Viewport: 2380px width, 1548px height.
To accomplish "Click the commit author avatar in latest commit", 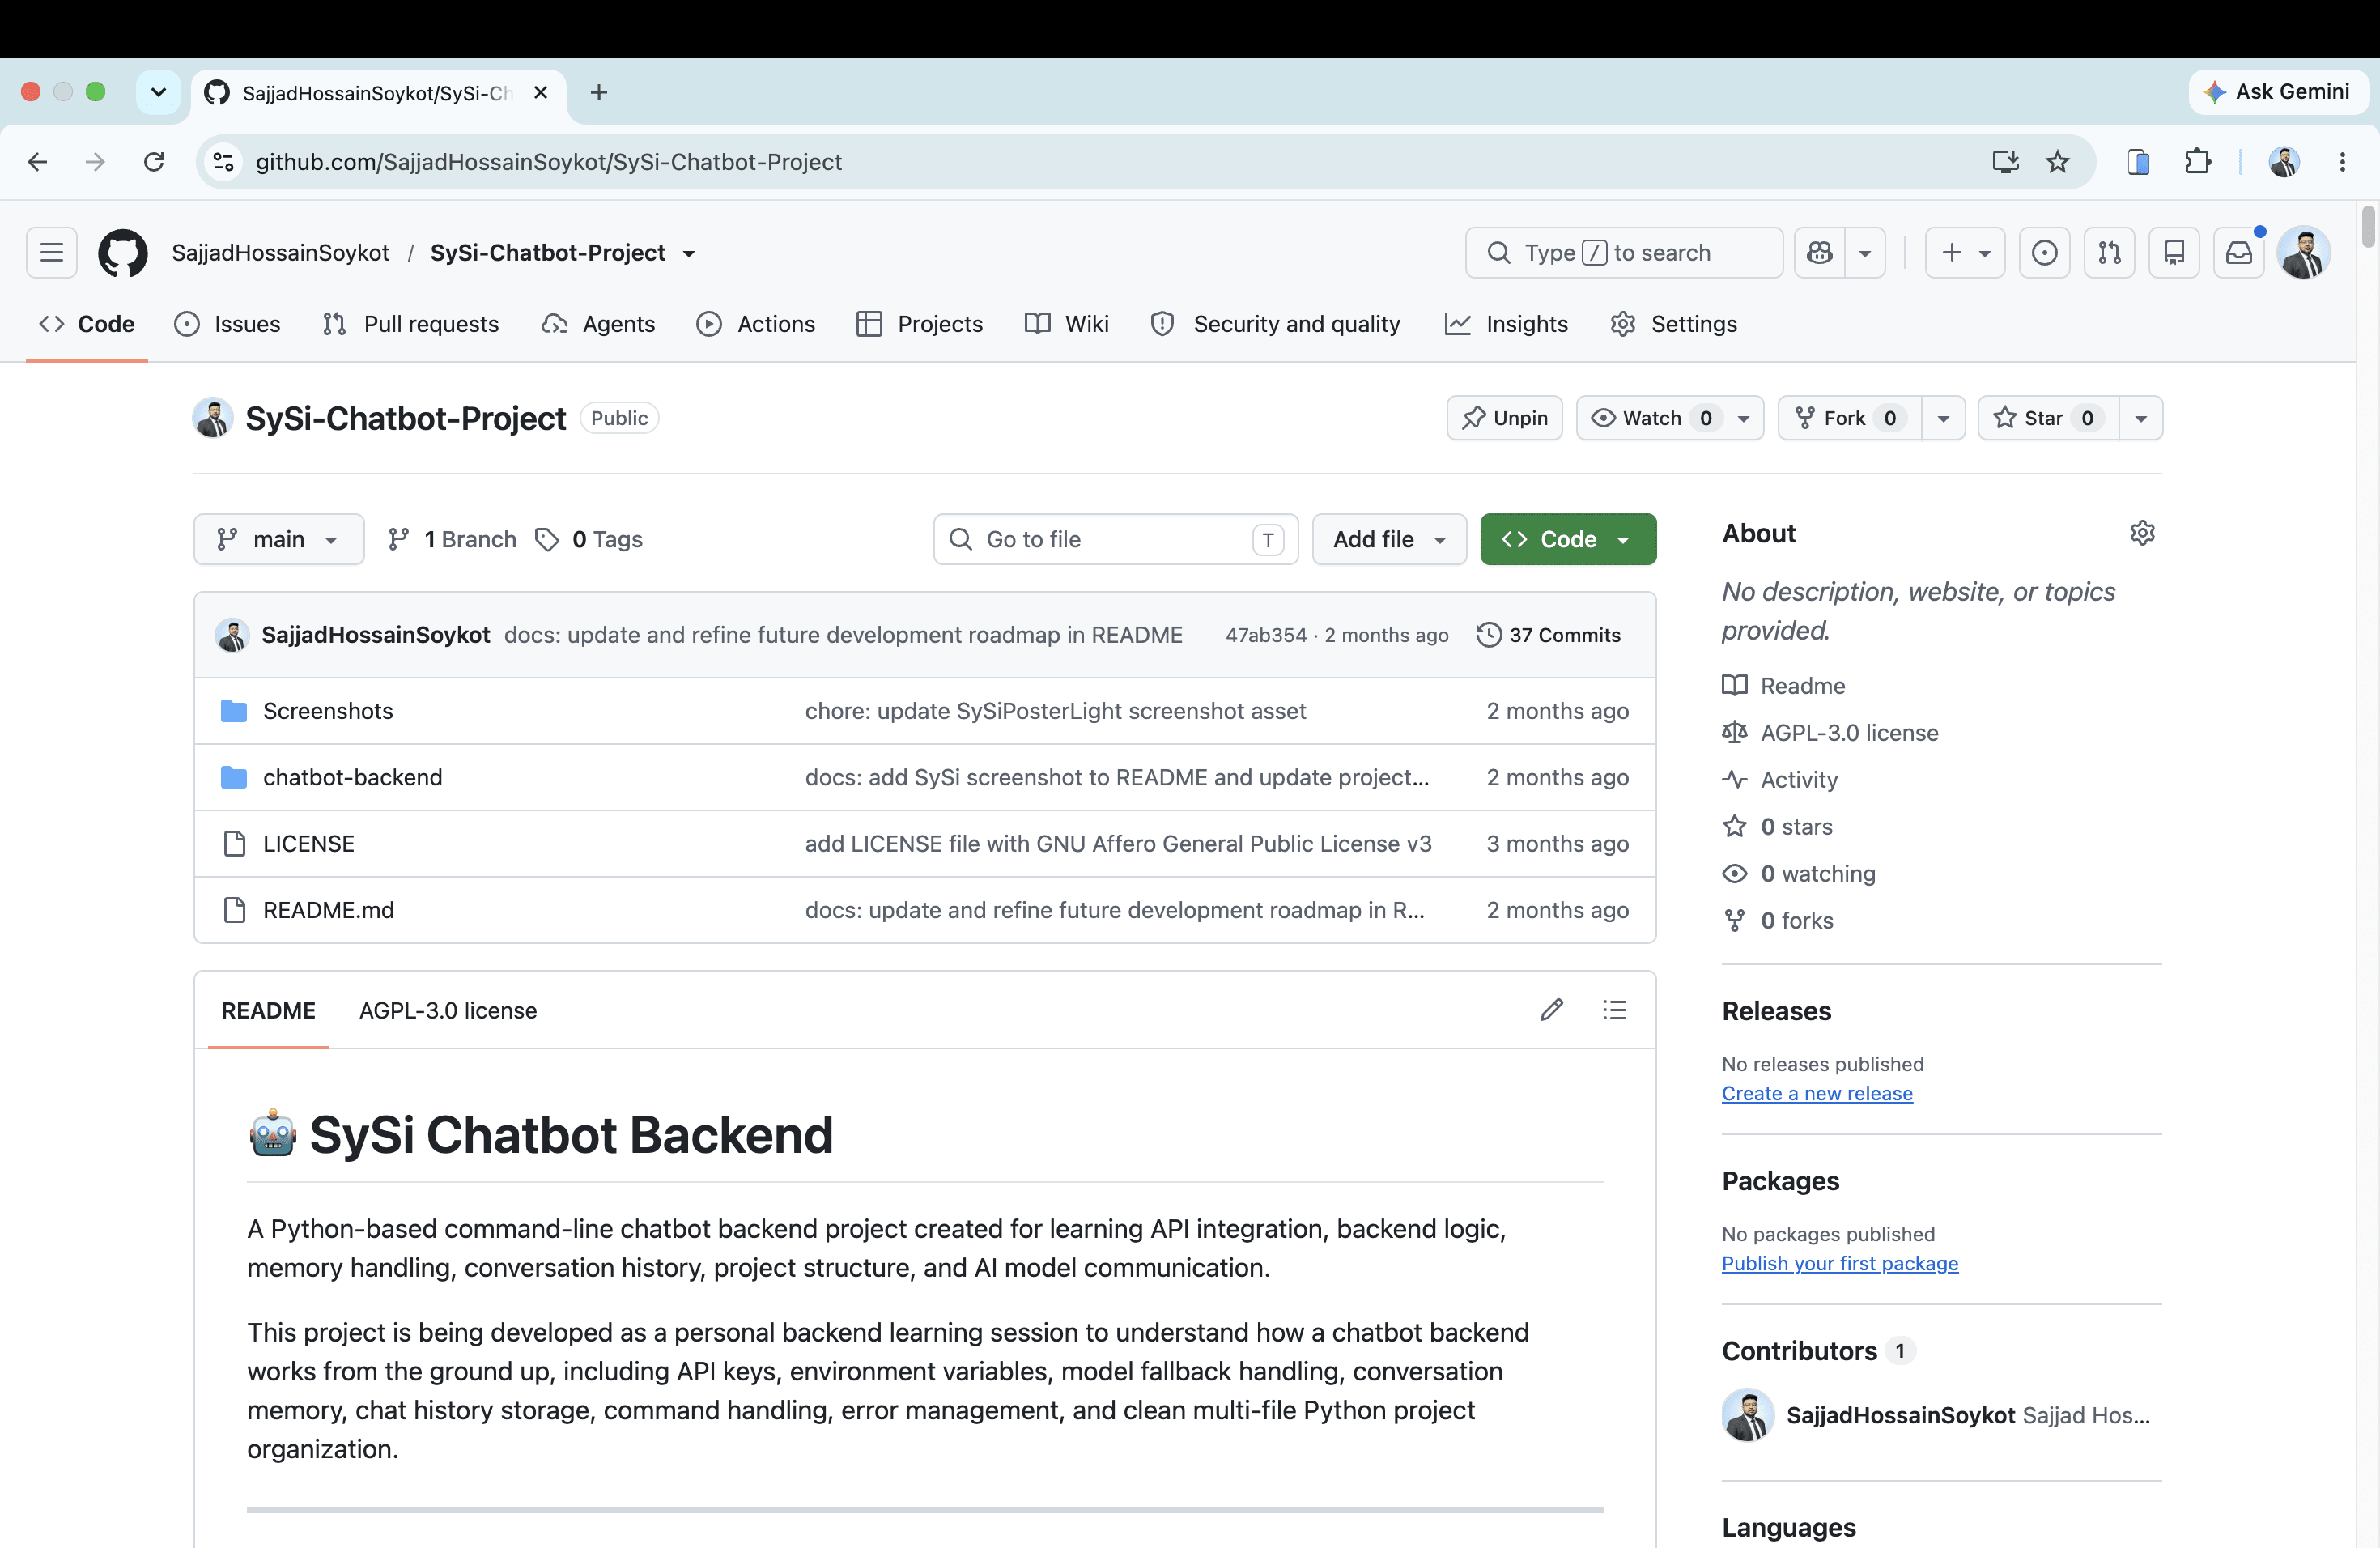I will [x=232, y=635].
